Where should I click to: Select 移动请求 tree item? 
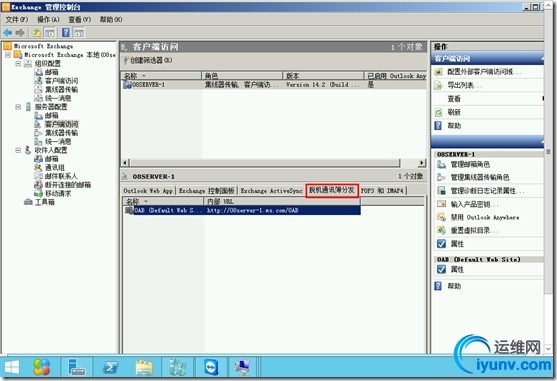58,194
